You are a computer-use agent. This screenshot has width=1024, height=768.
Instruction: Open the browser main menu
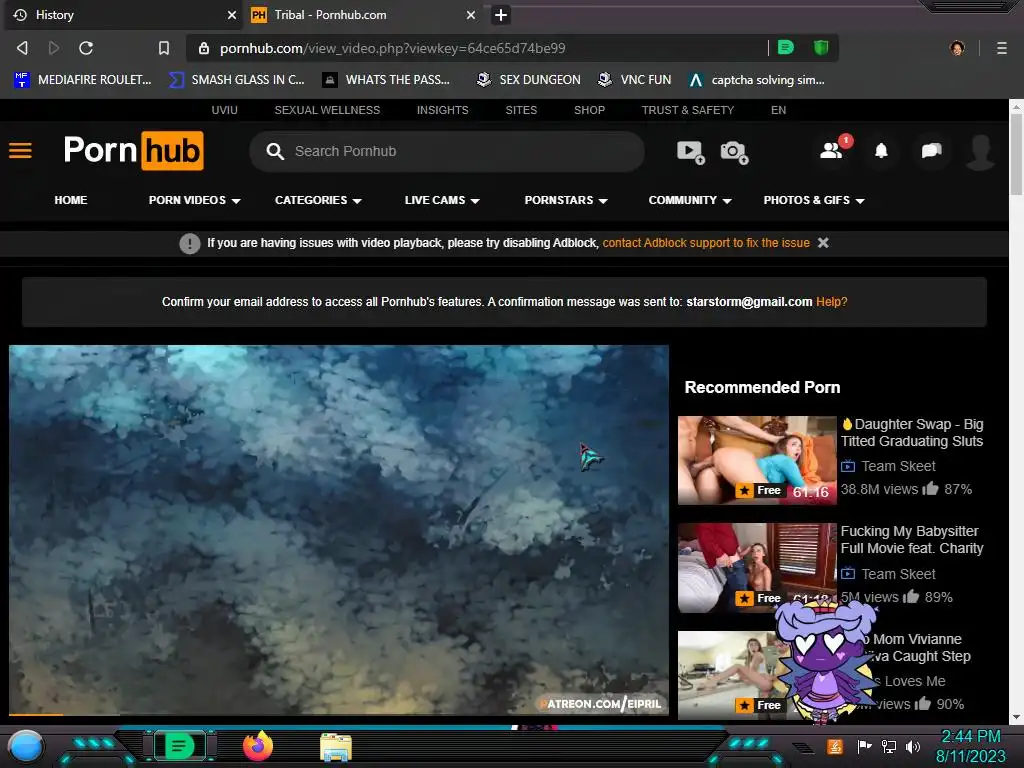point(1002,48)
